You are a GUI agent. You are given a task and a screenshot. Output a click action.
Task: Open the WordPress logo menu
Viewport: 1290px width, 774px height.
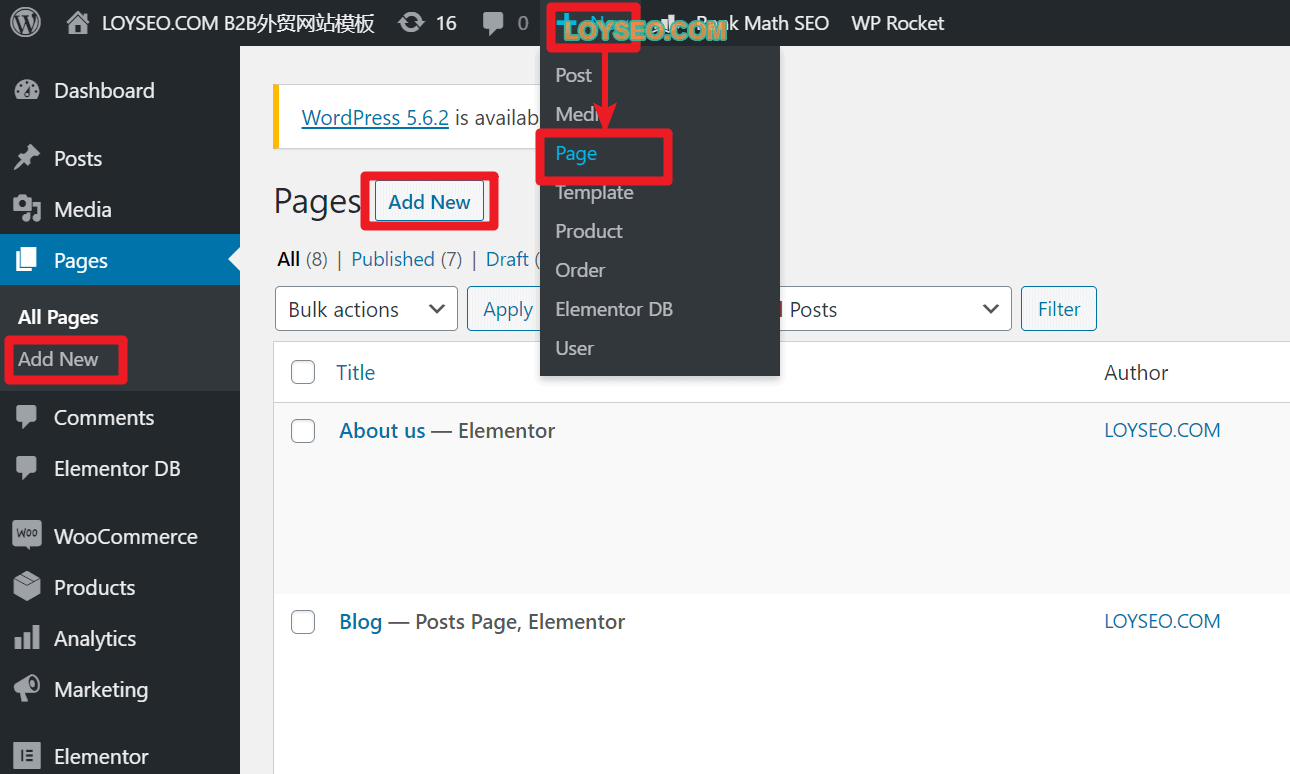[x=25, y=22]
